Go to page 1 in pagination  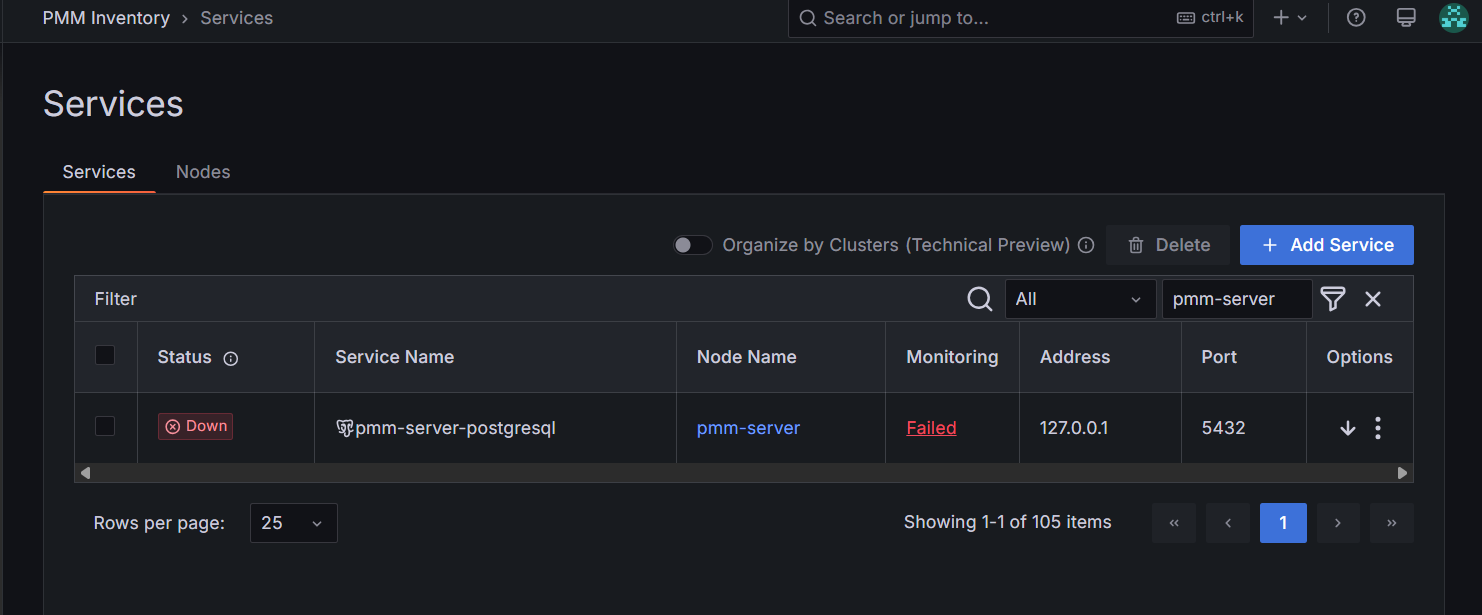pyautogui.click(x=1283, y=523)
